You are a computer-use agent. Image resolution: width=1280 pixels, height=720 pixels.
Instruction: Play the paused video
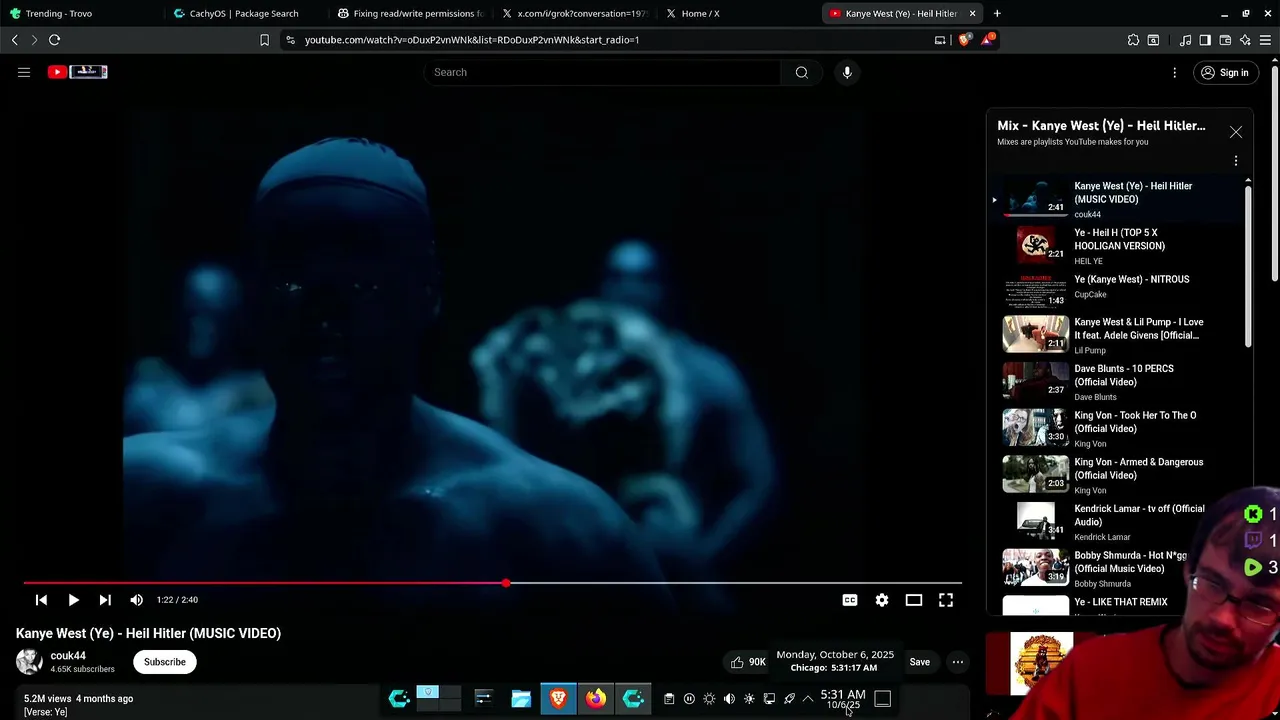point(73,600)
